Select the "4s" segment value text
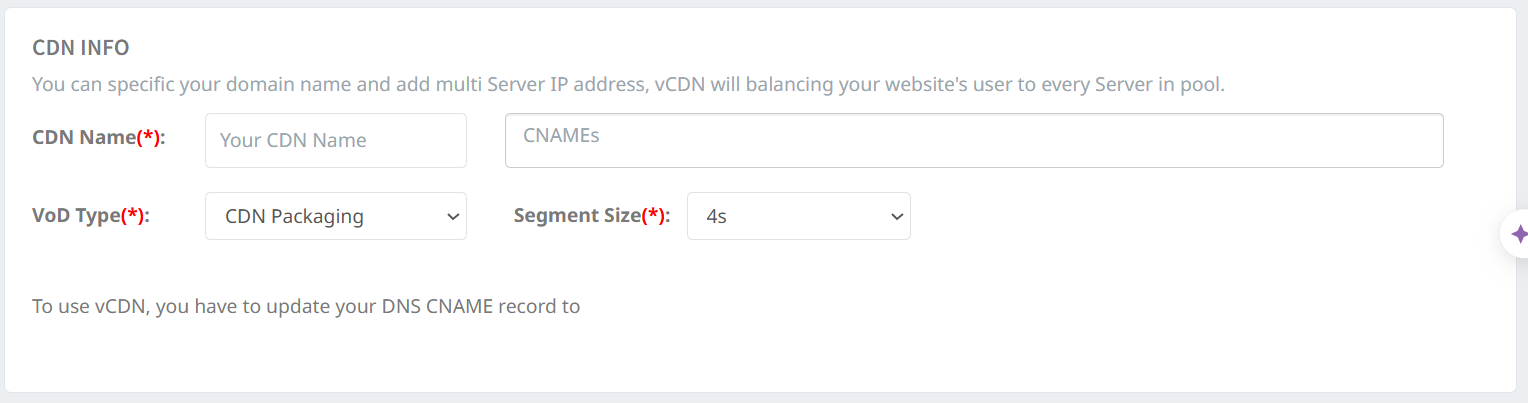Screen dimensions: 1528x403 (x=716, y=216)
